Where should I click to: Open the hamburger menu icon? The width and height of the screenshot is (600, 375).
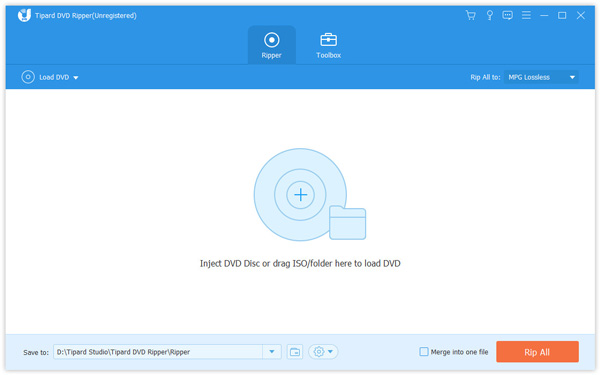(x=526, y=15)
